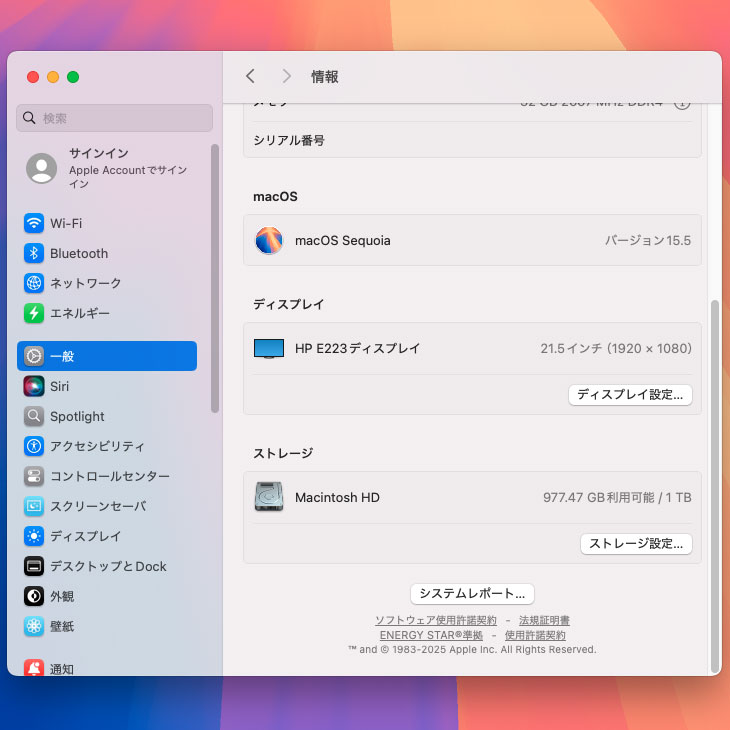Click the macOS Sequoia label
This screenshot has width=730, height=730.
[x=343, y=240]
